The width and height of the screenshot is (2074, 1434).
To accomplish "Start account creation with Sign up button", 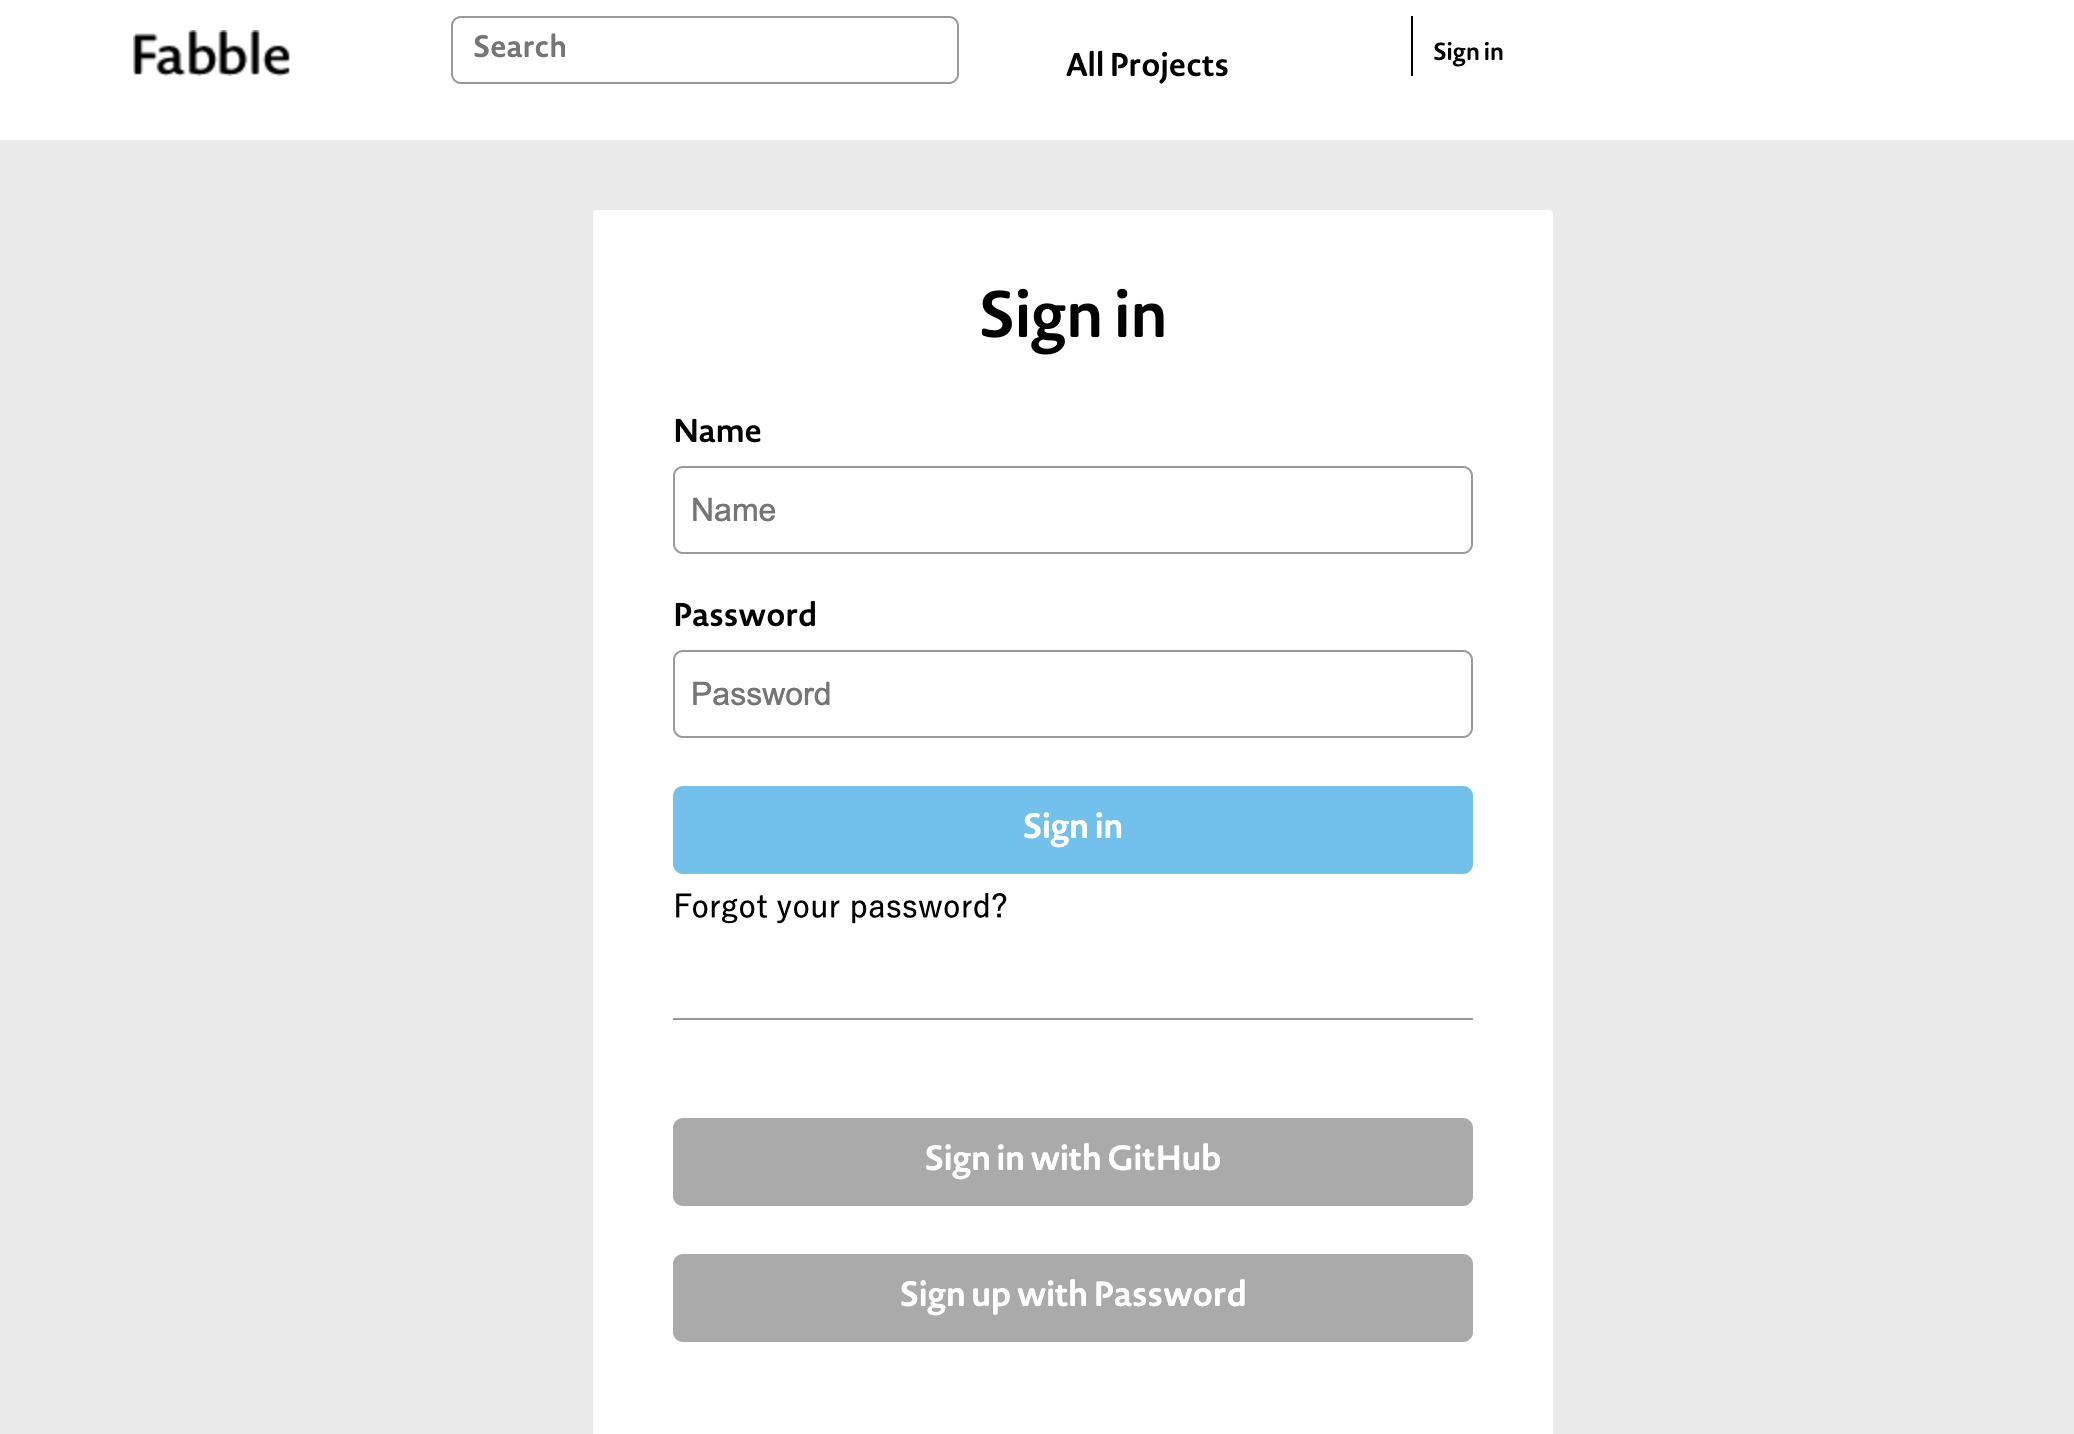I will point(1072,1297).
